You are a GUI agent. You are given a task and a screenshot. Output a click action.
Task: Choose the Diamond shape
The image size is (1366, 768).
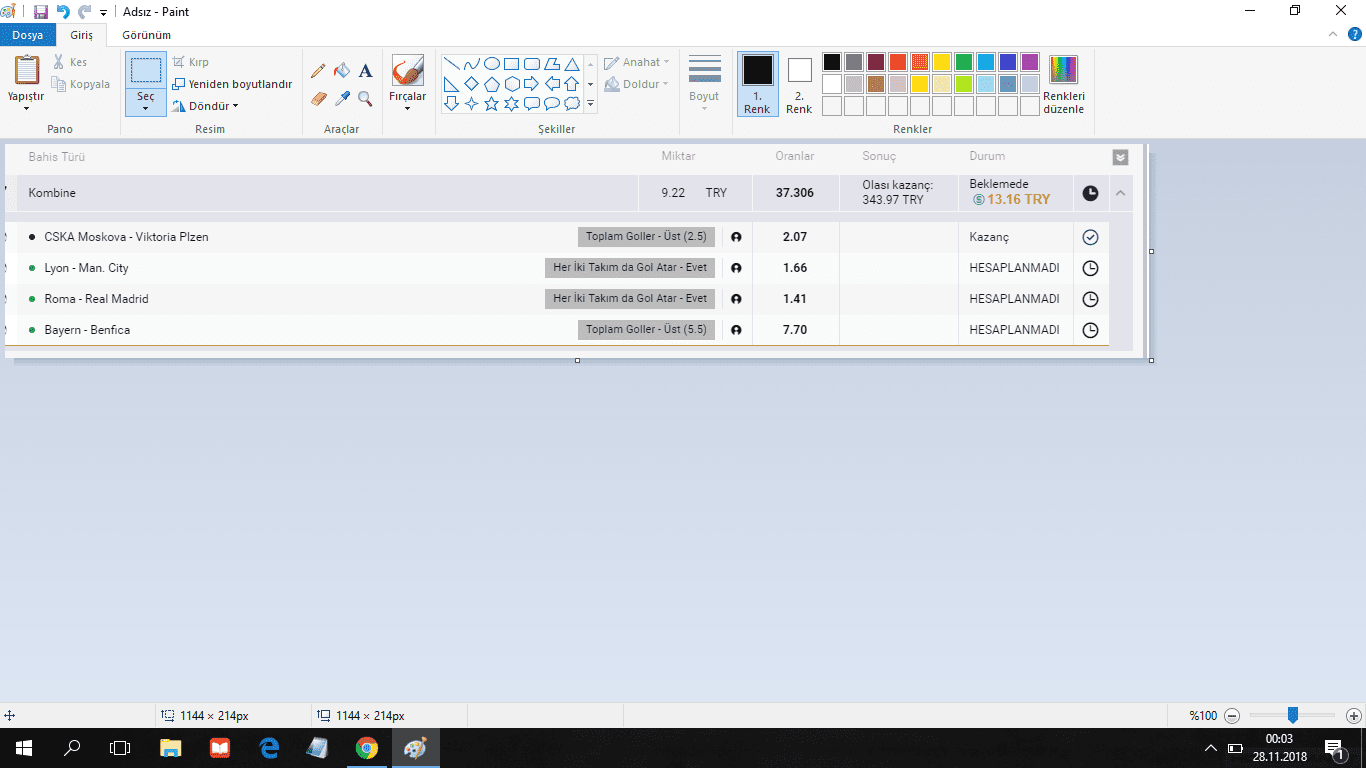[x=472, y=84]
